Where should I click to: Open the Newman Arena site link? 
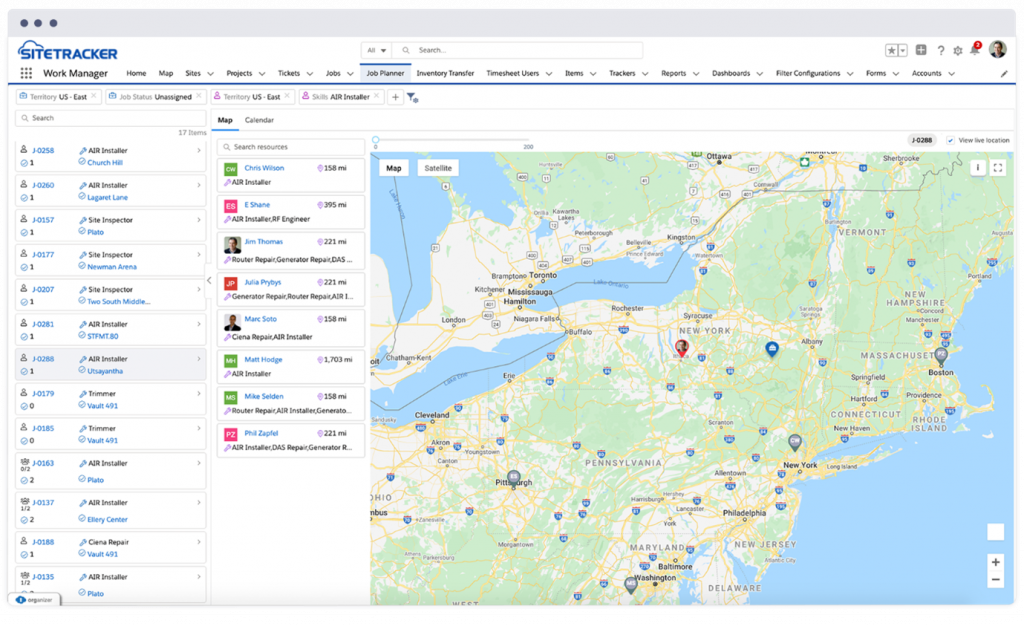[x=112, y=266]
